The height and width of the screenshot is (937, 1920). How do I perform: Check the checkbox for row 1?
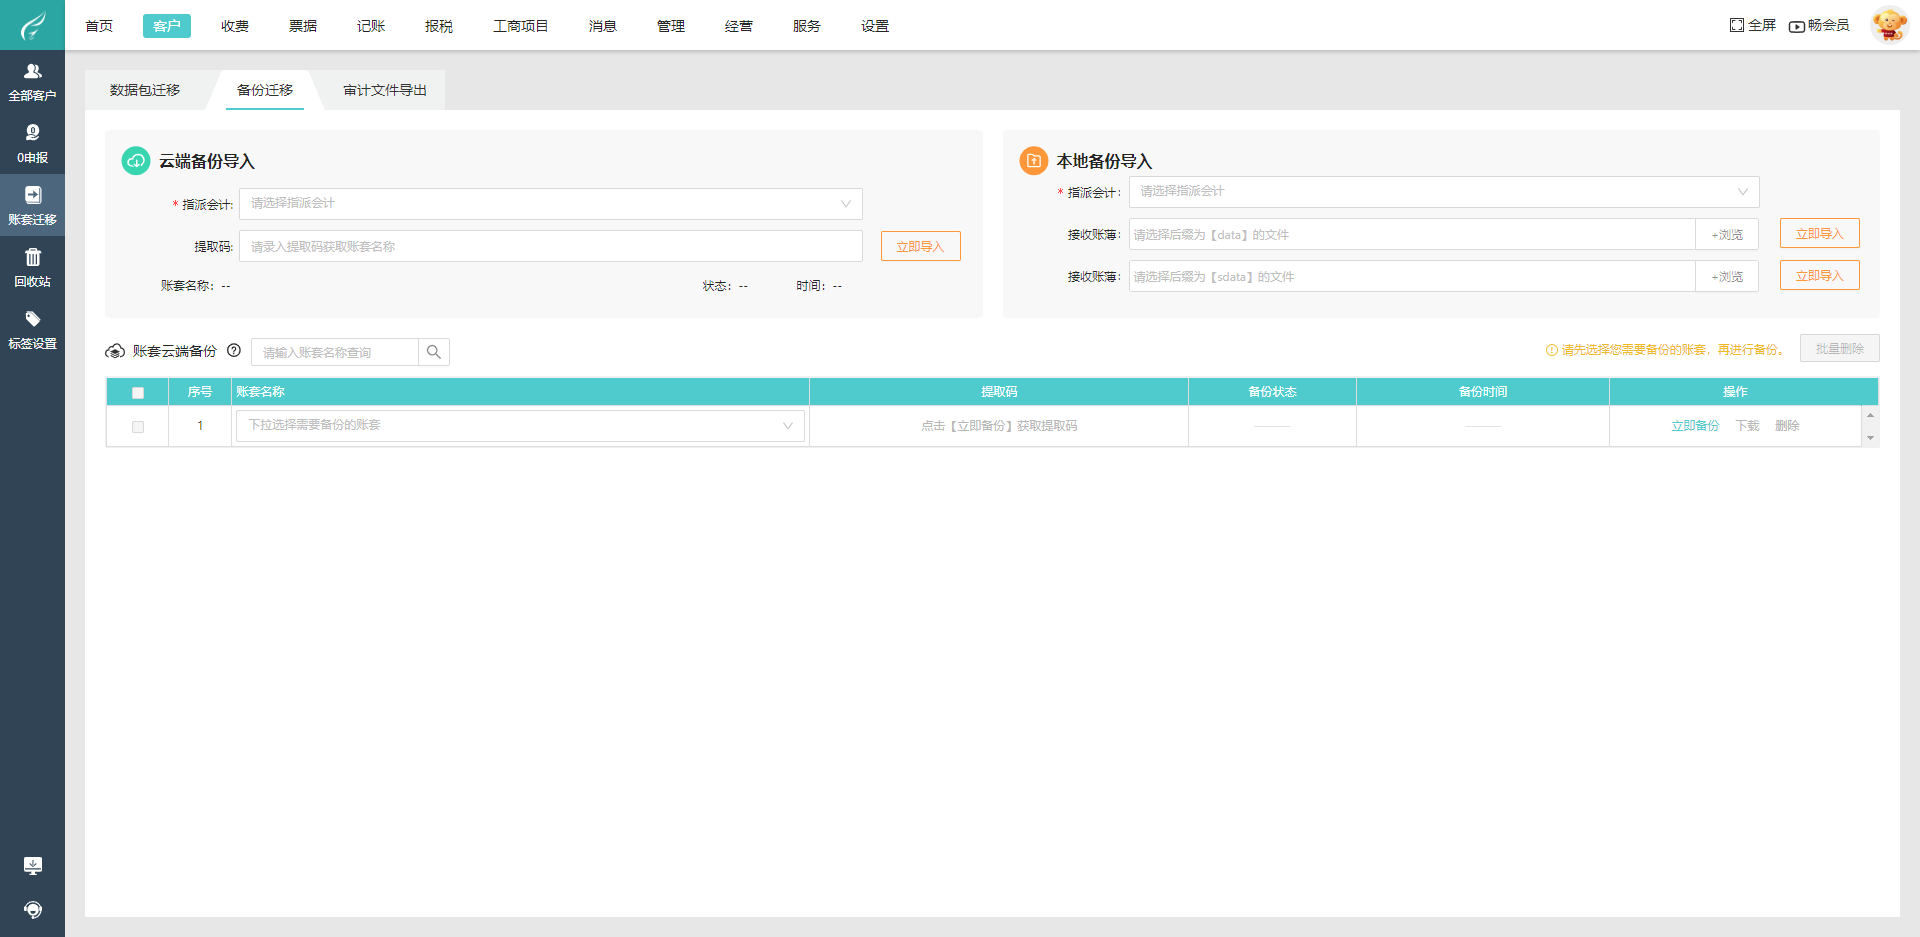point(138,425)
